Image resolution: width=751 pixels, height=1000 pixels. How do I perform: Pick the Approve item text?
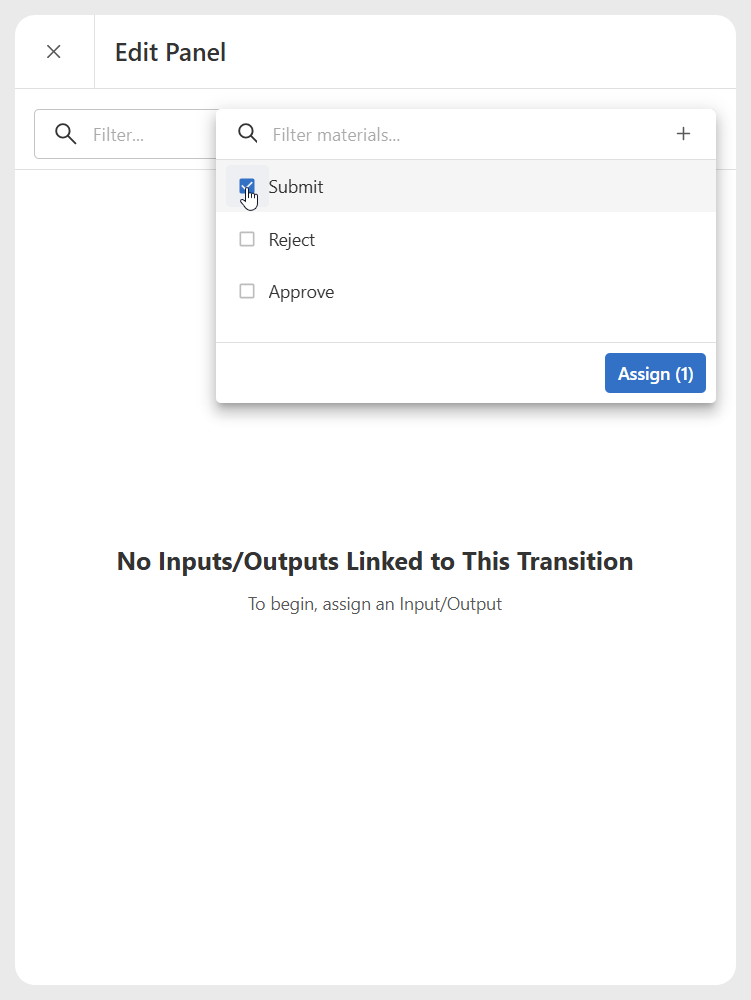tap(301, 292)
